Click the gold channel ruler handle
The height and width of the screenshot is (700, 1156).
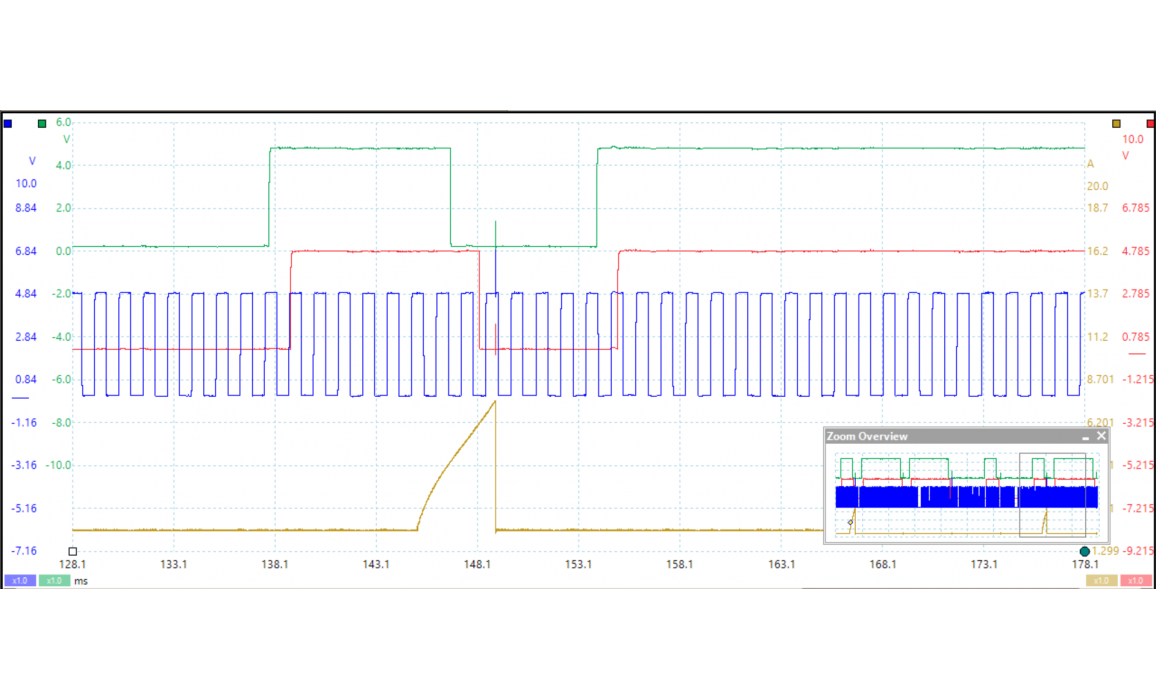coord(1116,124)
